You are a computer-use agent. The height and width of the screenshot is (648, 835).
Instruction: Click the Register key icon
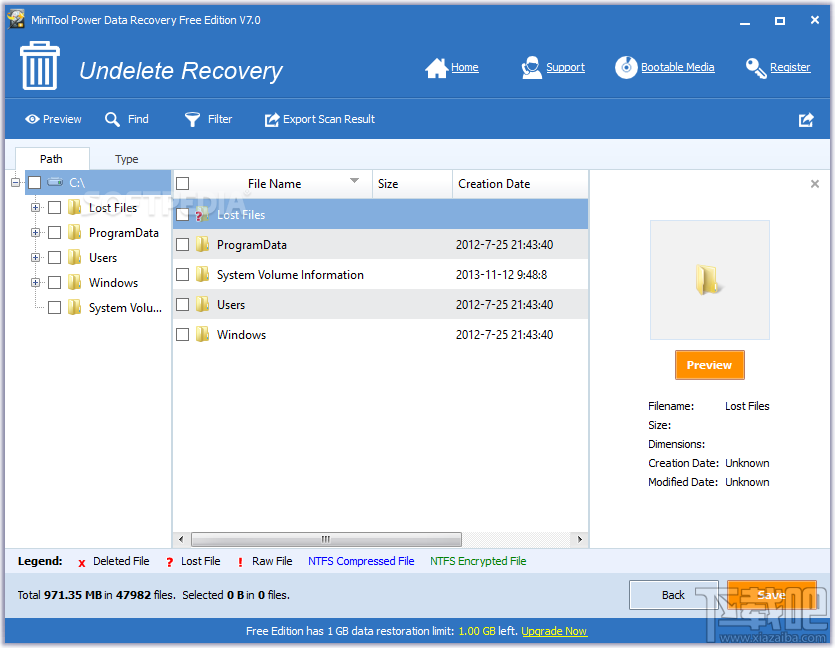pyautogui.click(x=756, y=68)
